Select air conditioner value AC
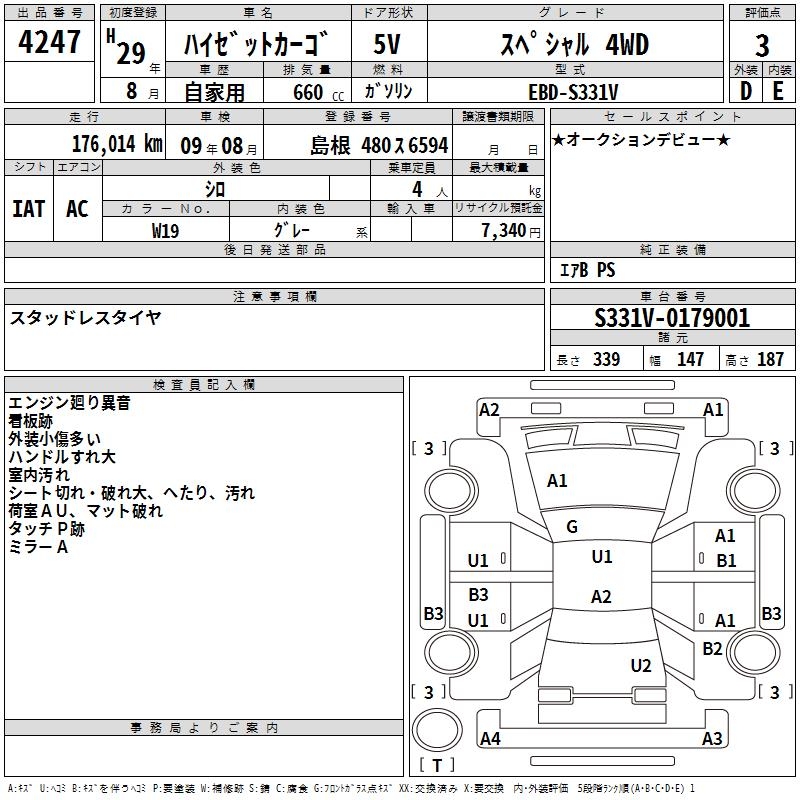 77,209
